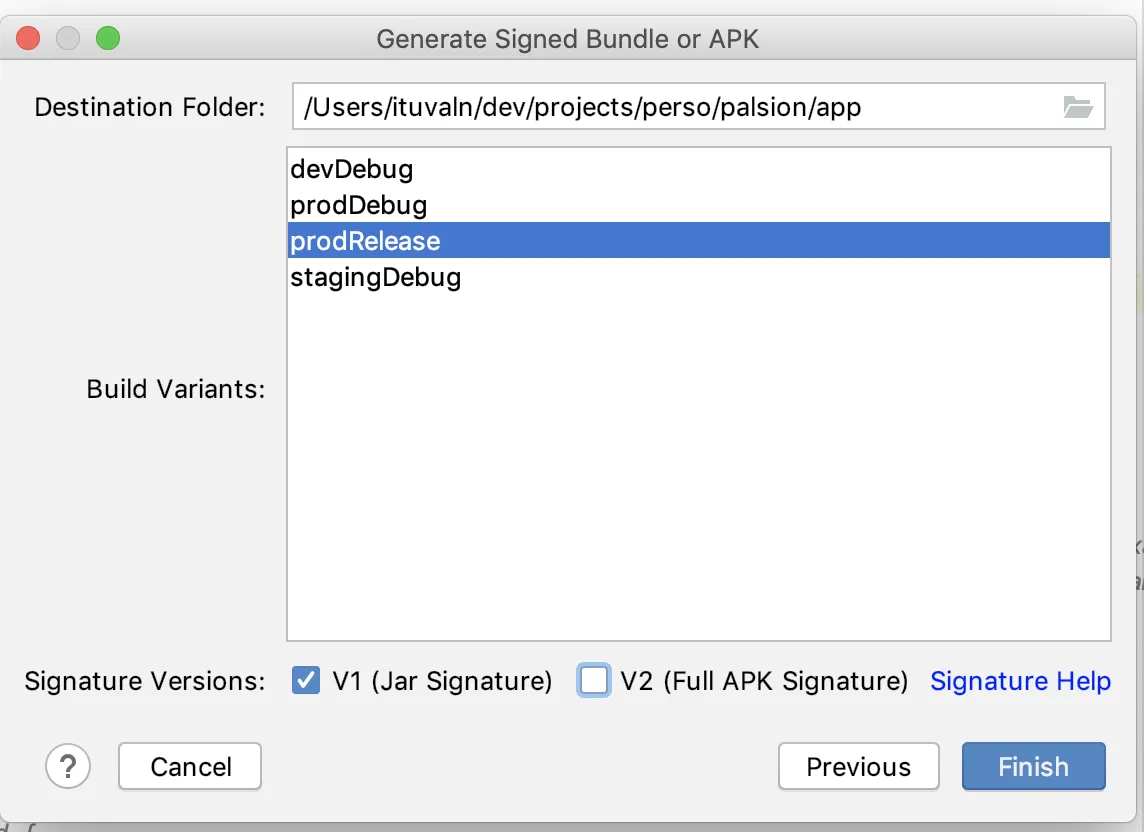Choose the stagingDebug build variant
This screenshot has width=1144, height=832.
375,277
